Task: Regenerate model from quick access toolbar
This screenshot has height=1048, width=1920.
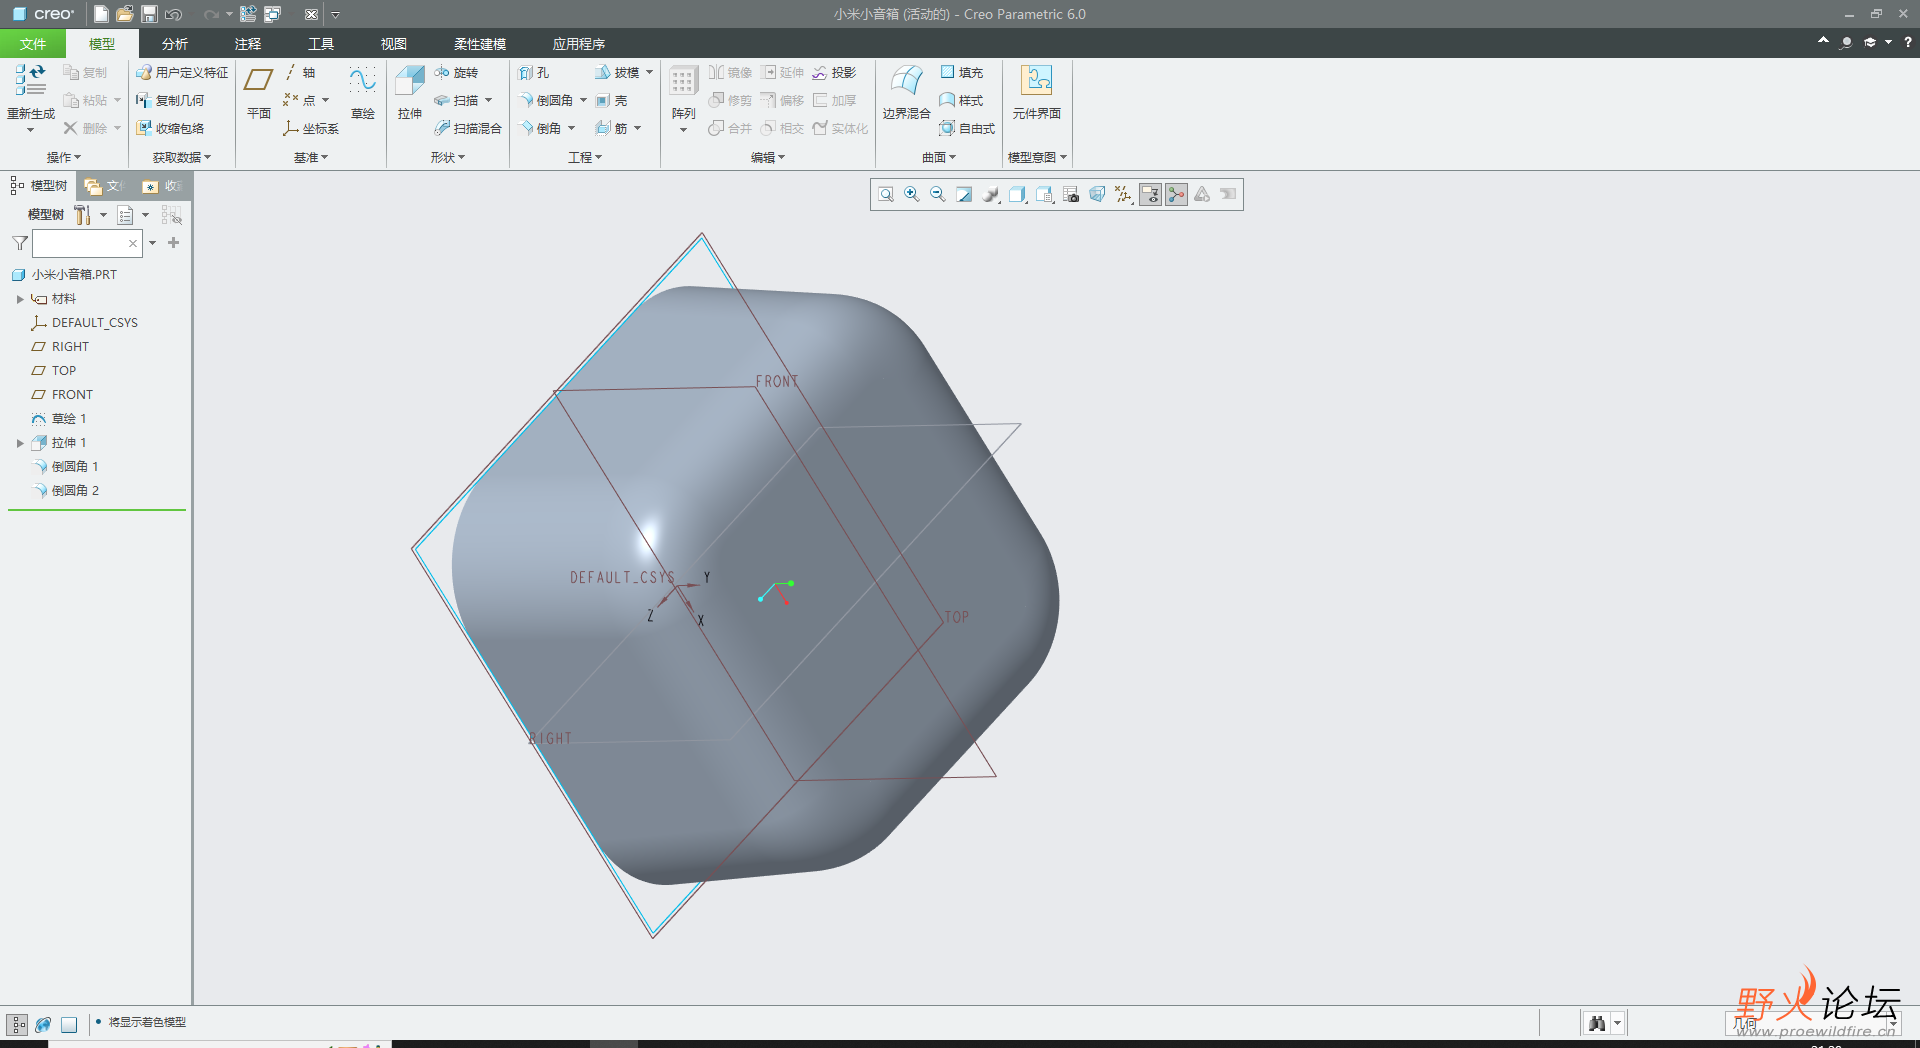Action: (248, 14)
